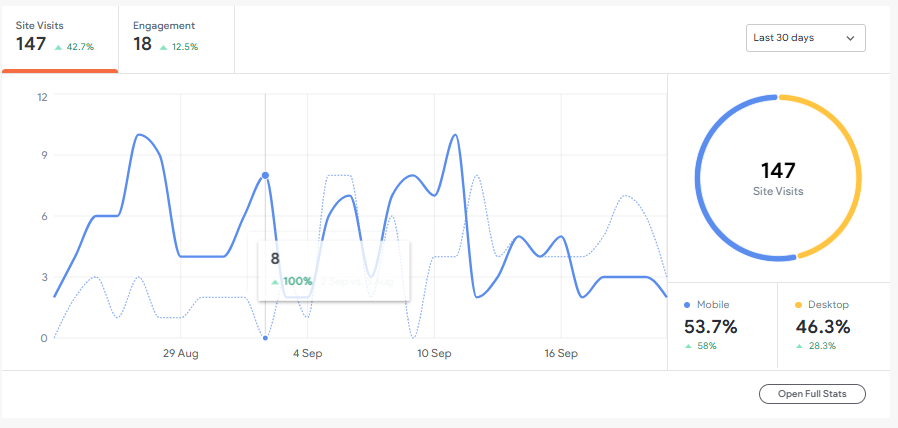Viewport: 898px width, 428px height.
Task: Select the Site Visits tab
Action: click(59, 36)
